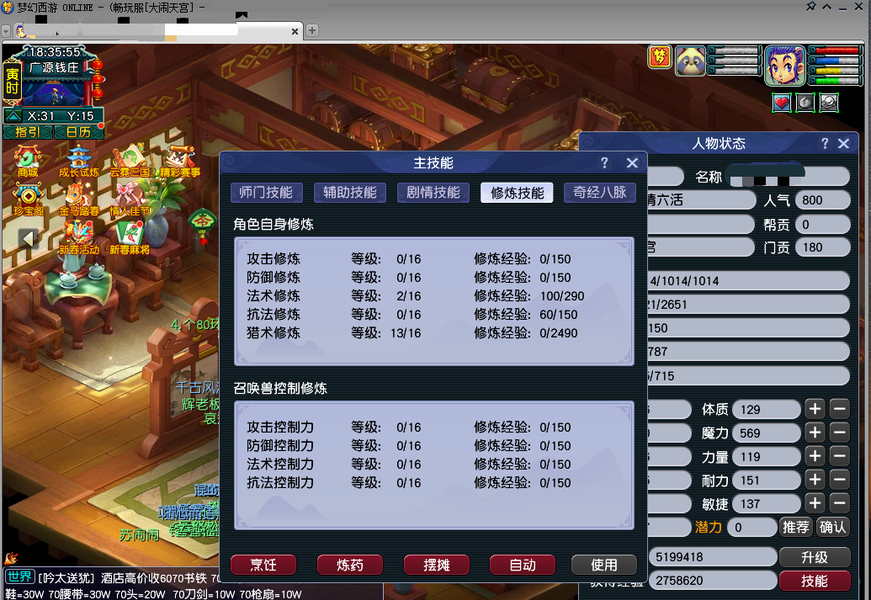This screenshot has width=871, height=600.
Task: Click the 摆摊 stall button
Action: pos(437,565)
